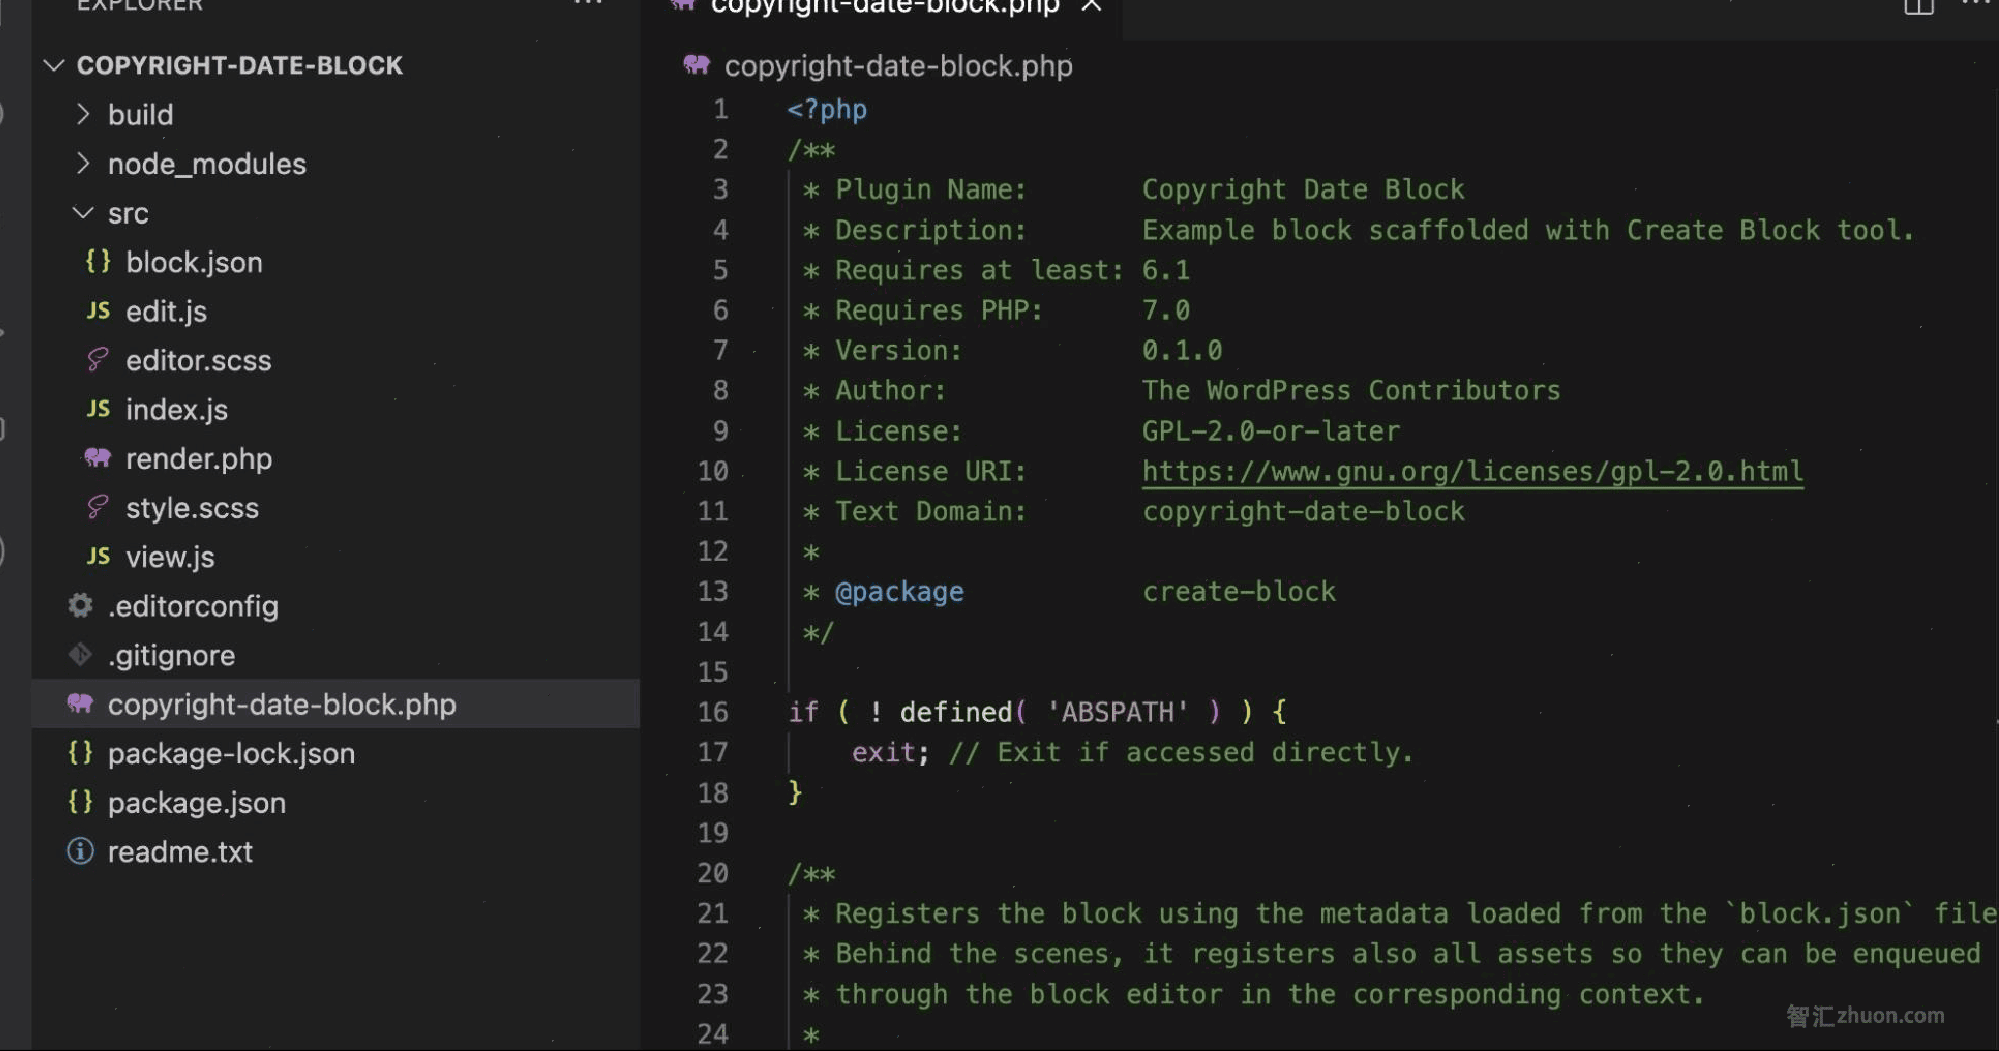This screenshot has width=1999, height=1051.
Task: Click the JS icon beside index.js
Action: tap(98, 409)
